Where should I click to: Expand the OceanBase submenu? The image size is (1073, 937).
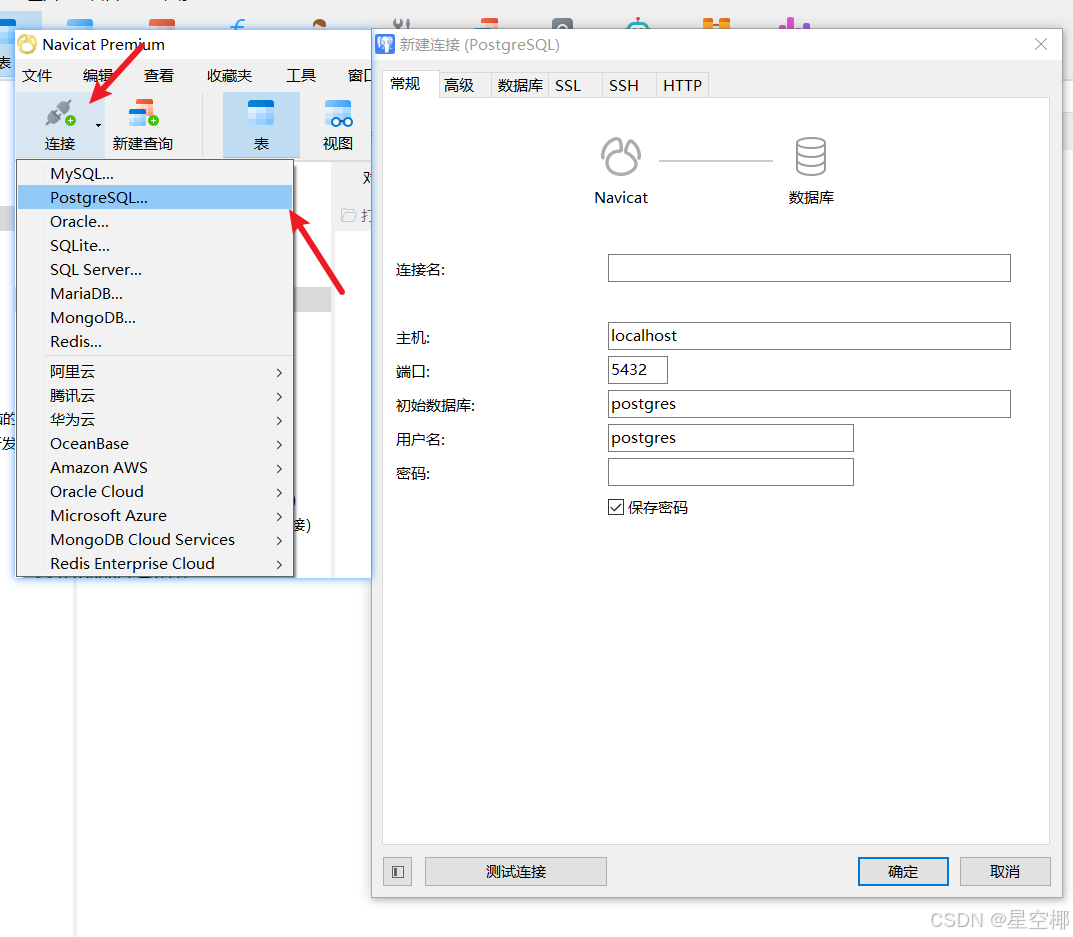tap(155, 444)
